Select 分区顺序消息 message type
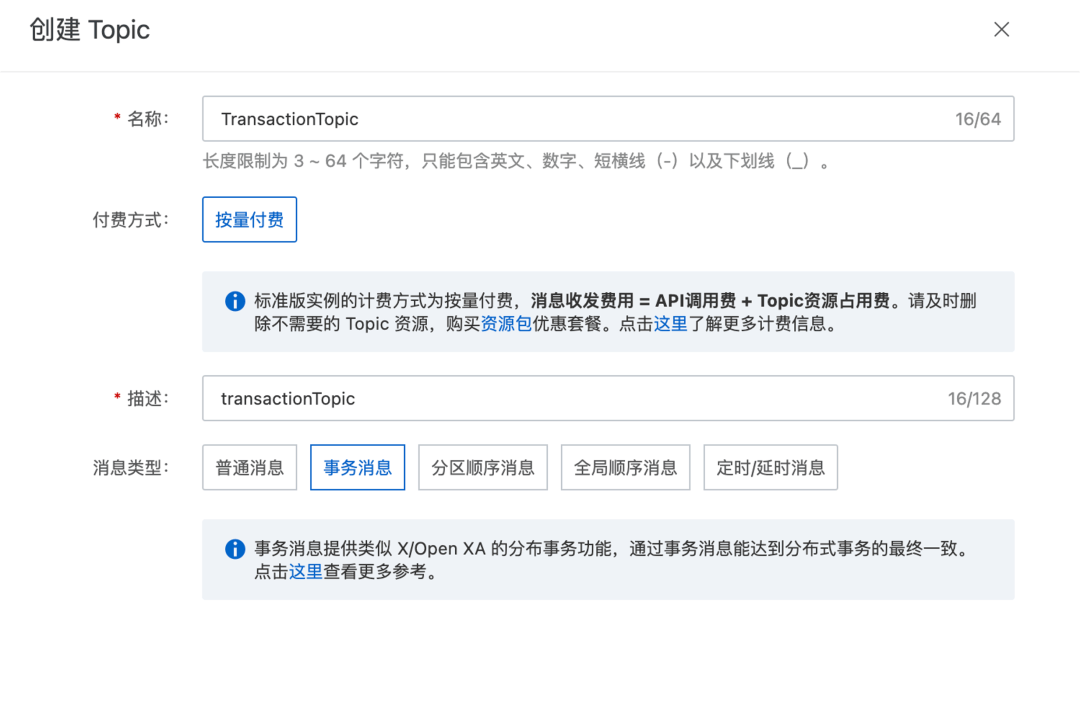 [483, 468]
